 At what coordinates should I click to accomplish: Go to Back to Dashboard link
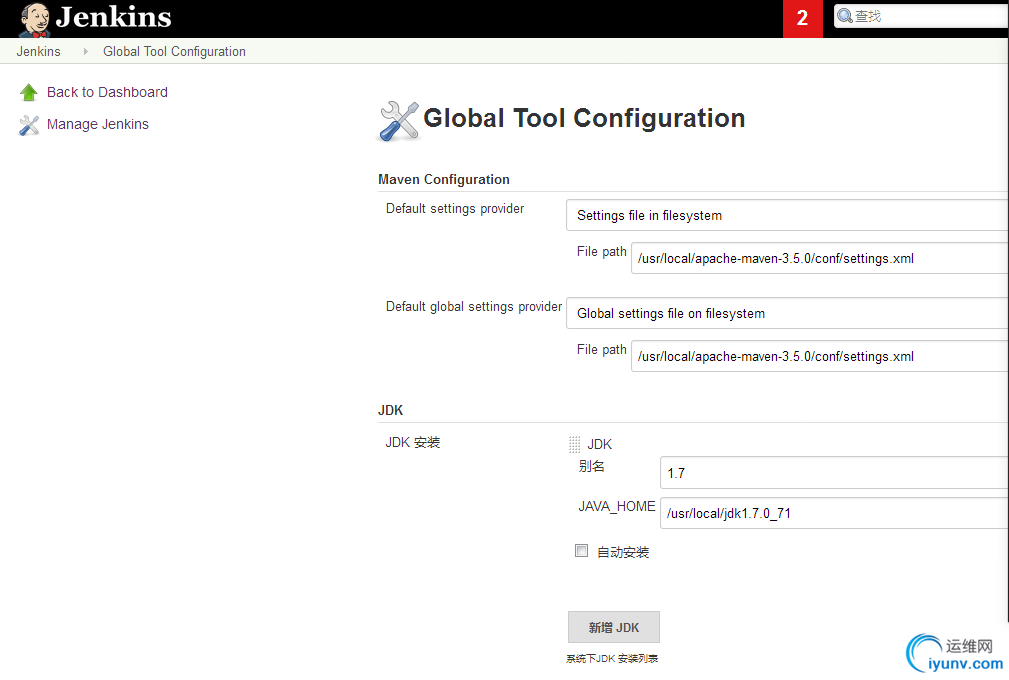107,92
